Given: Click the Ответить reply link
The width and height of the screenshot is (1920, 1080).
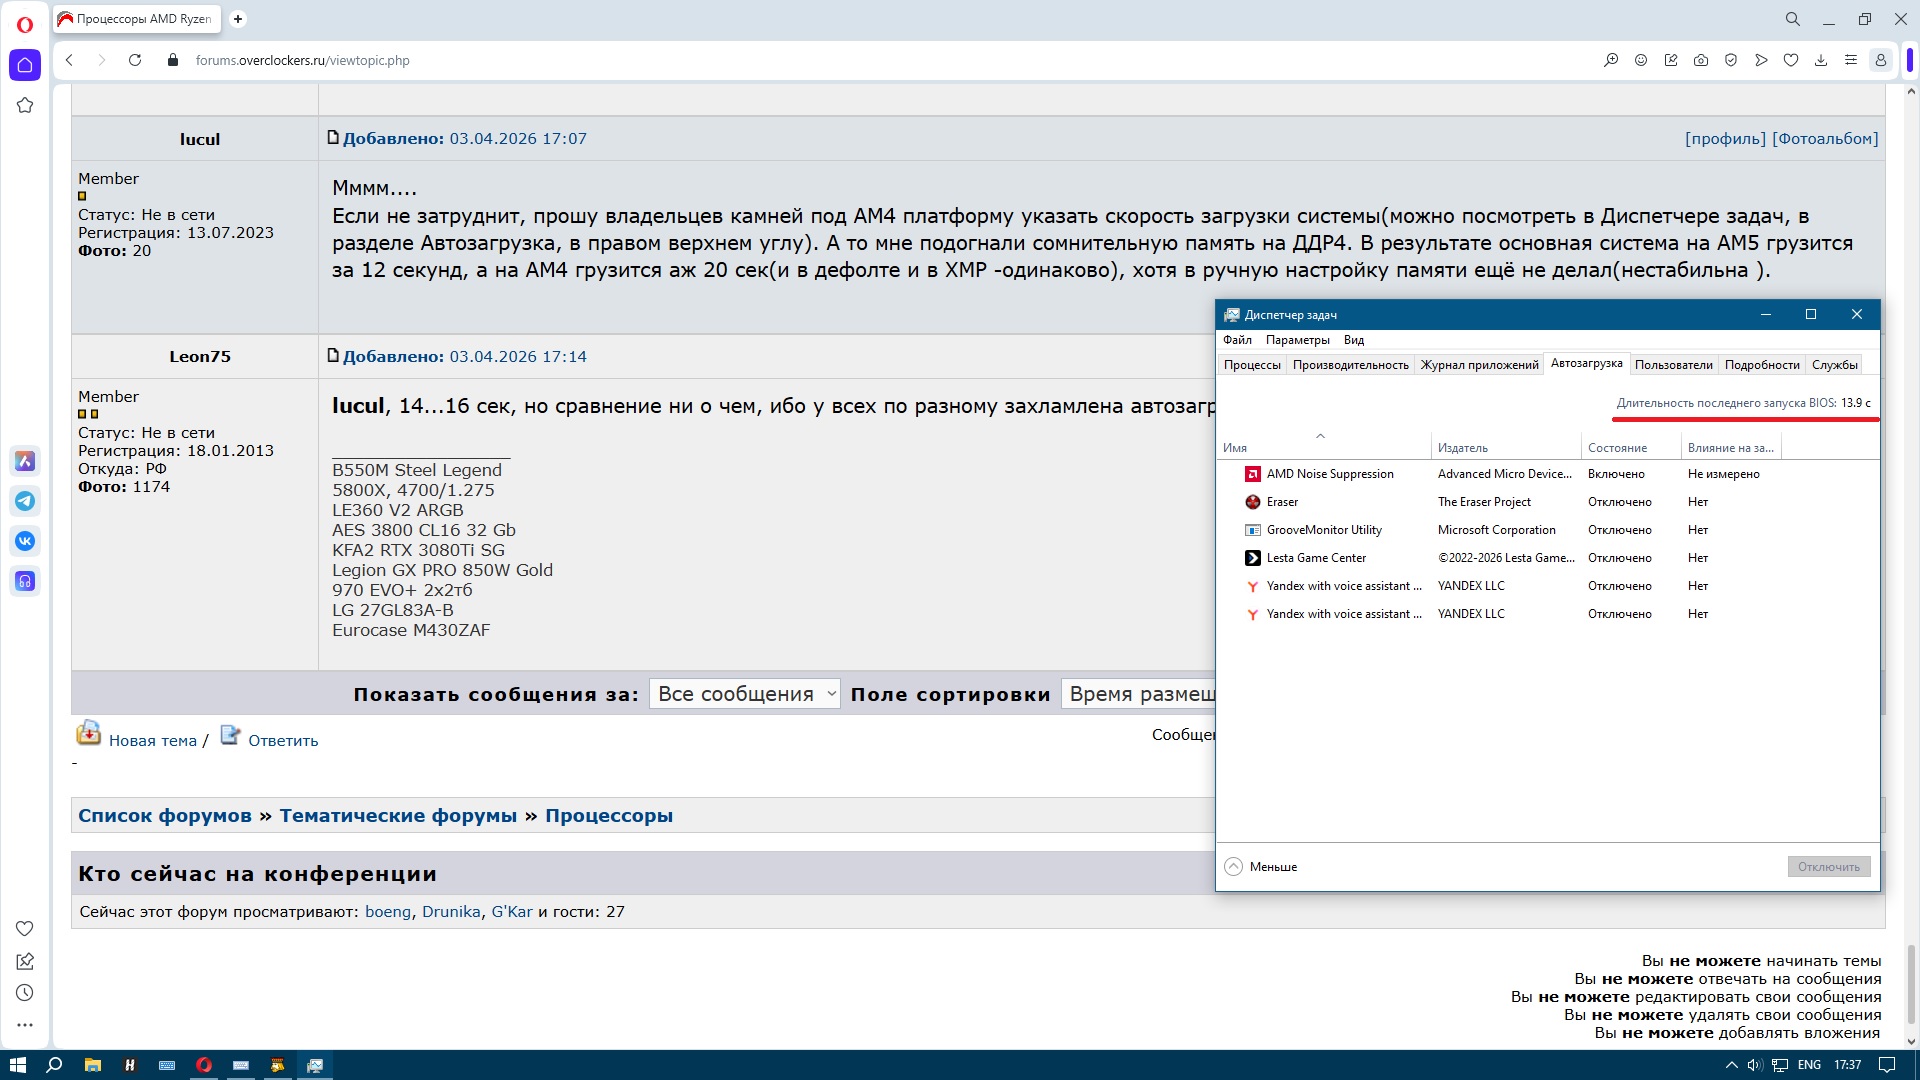Looking at the screenshot, I should 283,741.
